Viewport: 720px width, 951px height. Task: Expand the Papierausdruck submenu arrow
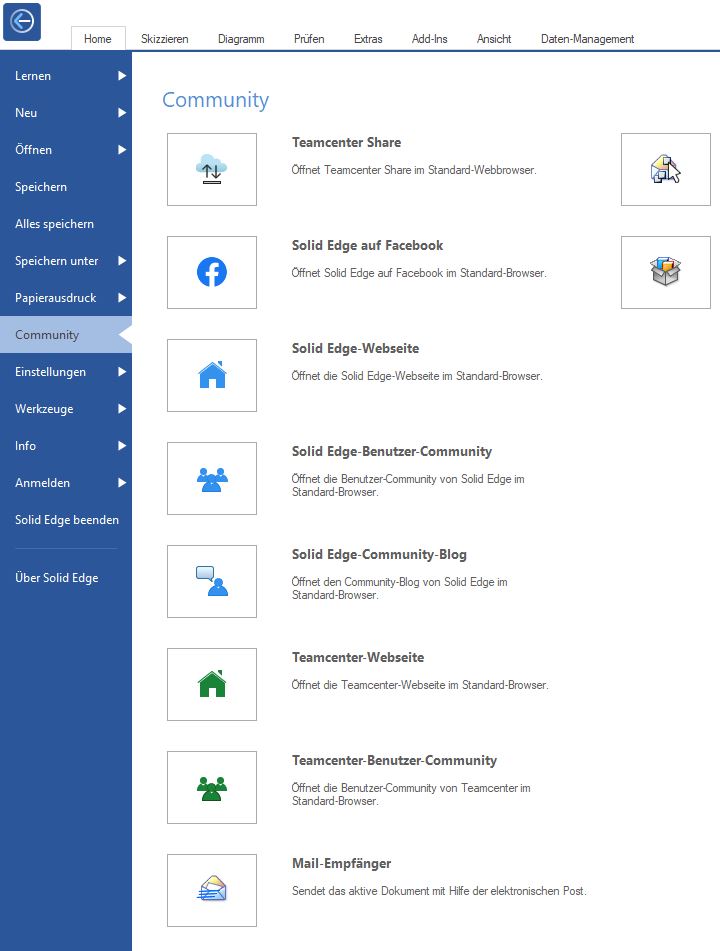click(x=122, y=298)
